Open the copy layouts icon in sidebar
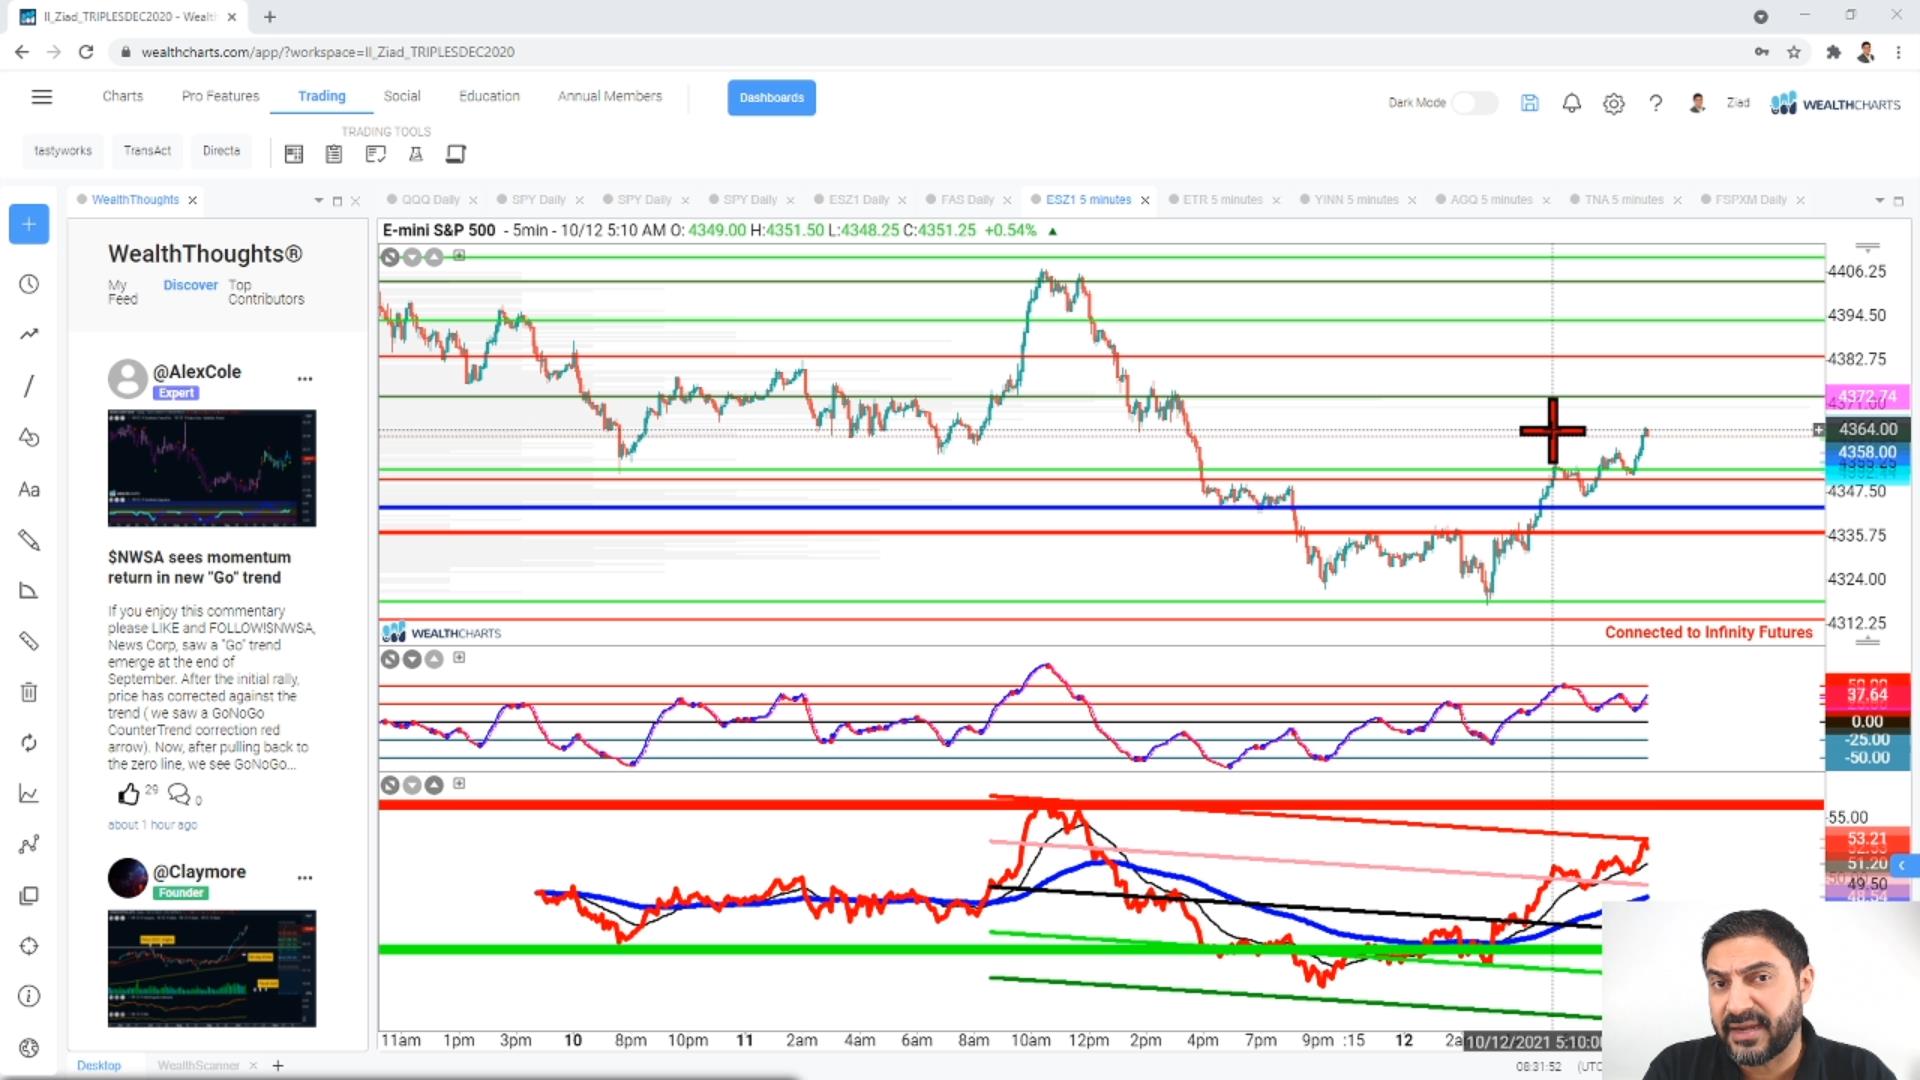This screenshot has height=1080, width=1920. click(x=29, y=896)
